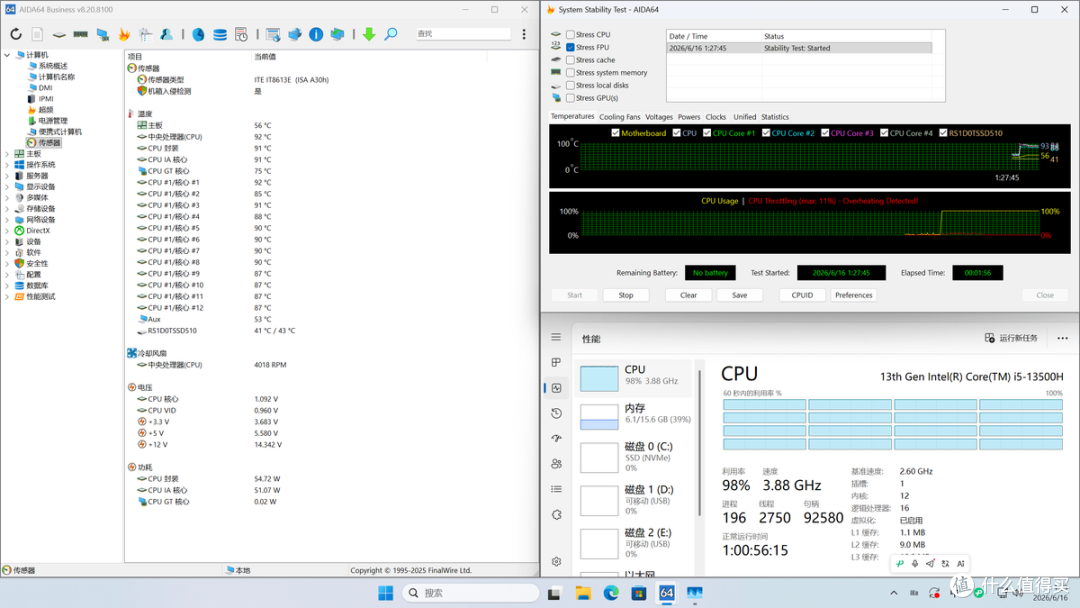Open the Report page icon in AIDA64 toolbar
The image size is (1080, 608).
tap(37, 34)
